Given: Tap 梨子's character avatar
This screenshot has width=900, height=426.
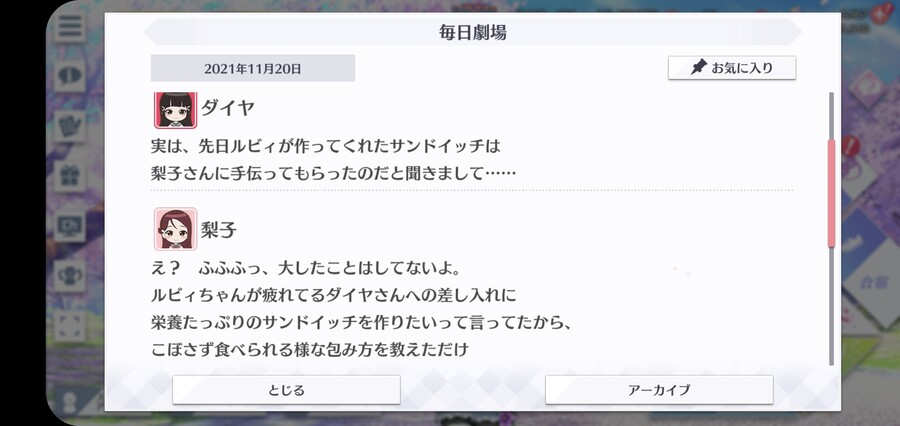Looking at the screenshot, I should point(176,229).
